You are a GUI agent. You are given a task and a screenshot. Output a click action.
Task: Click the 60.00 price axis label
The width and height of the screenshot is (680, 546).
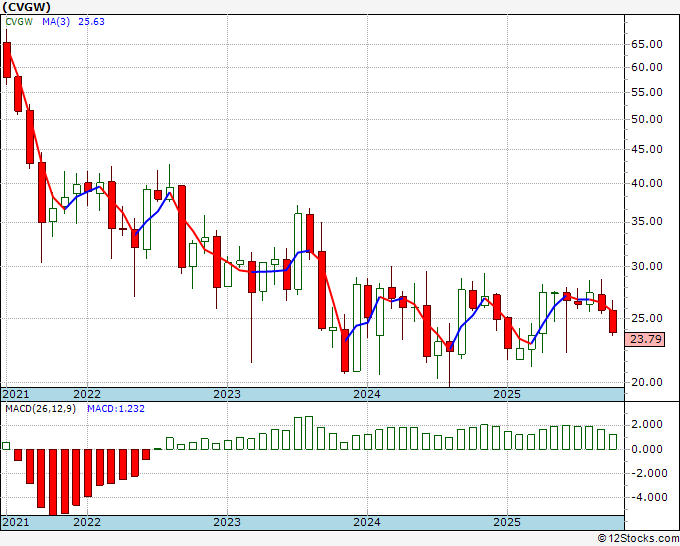point(647,67)
